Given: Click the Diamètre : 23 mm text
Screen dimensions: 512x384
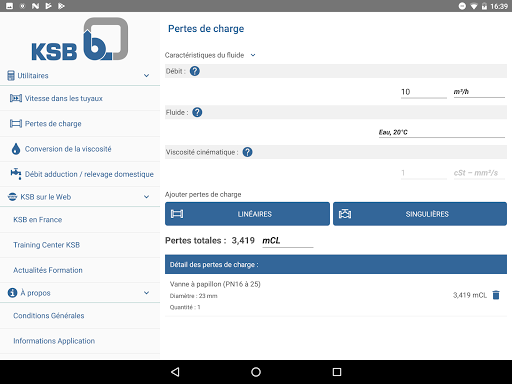Looking at the screenshot, I should pyautogui.click(x=193, y=296).
